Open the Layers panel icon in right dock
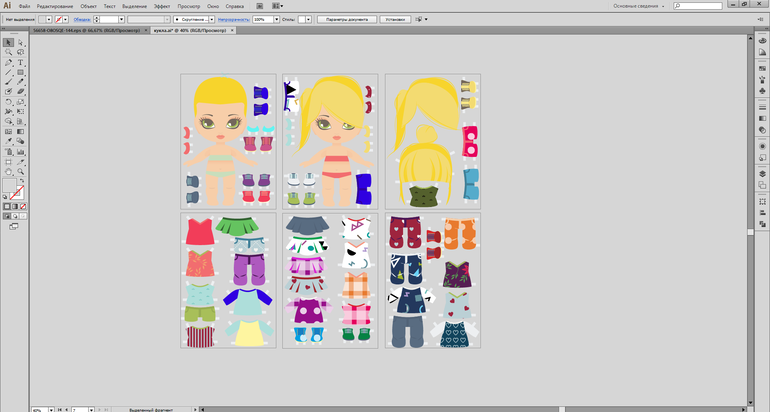Screen dimensions: 770x412 click(761, 175)
